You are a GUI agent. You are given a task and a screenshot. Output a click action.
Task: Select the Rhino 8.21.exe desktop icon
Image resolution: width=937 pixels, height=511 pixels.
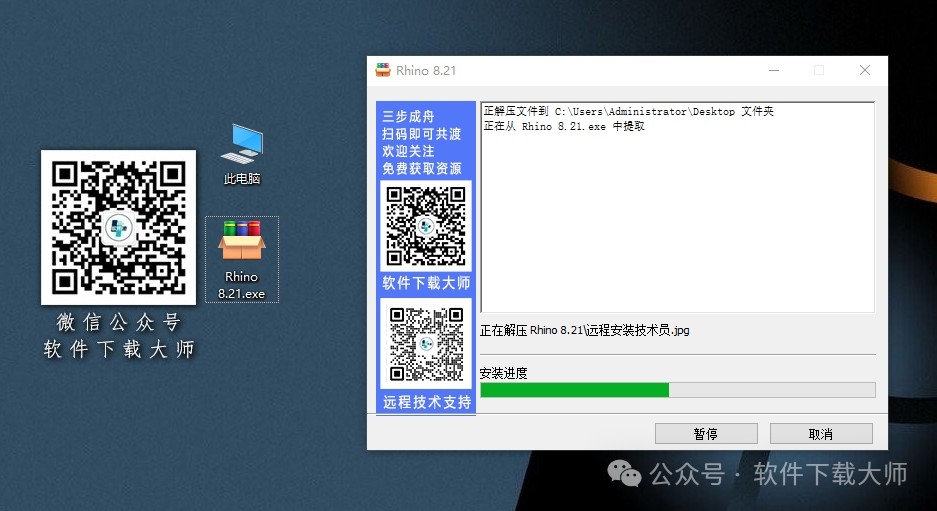241,259
